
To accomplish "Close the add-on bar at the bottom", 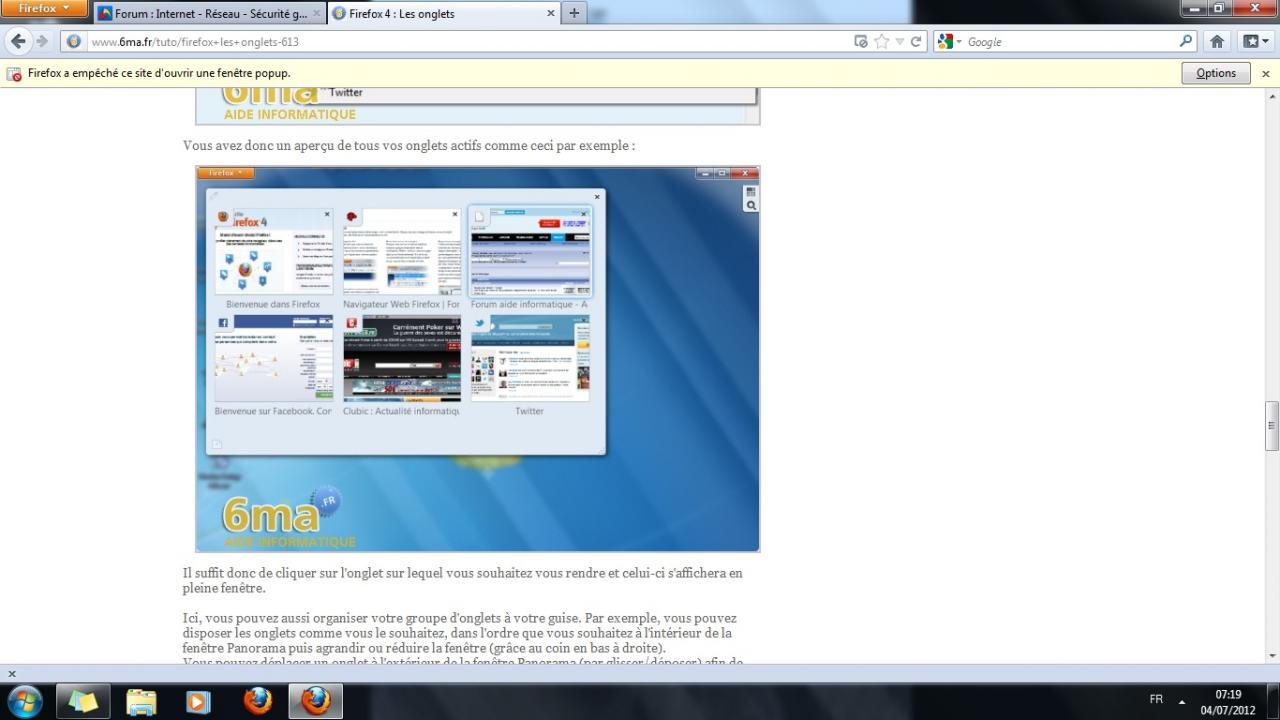I will point(12,674).
